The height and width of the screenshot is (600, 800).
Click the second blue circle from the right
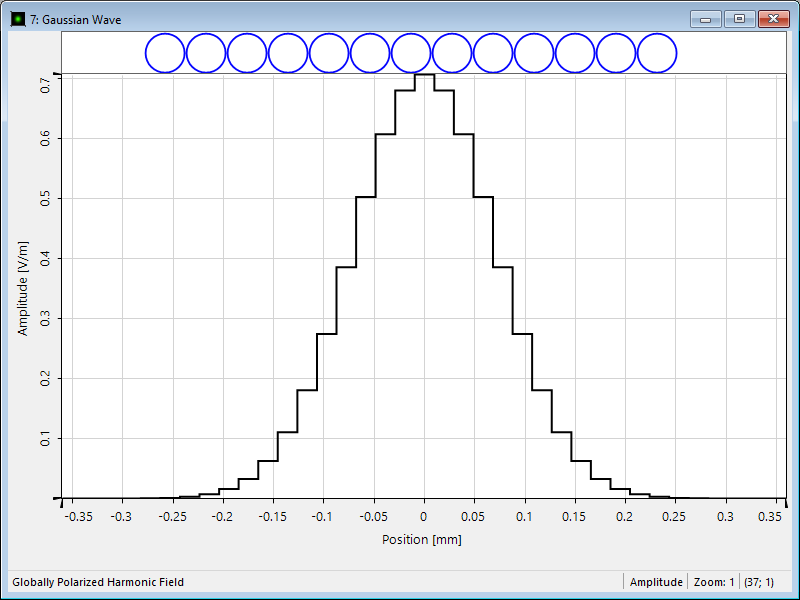pos(616,53)
